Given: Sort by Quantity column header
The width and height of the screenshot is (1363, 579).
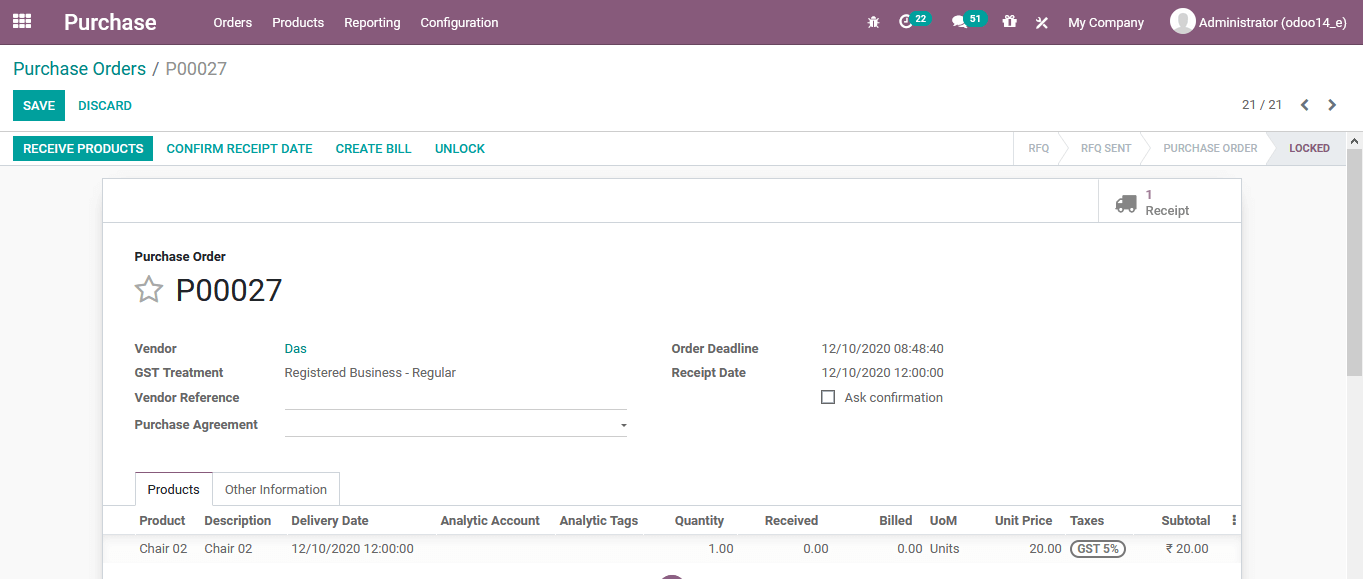Looking at the screenshot, I should (699, 521).
